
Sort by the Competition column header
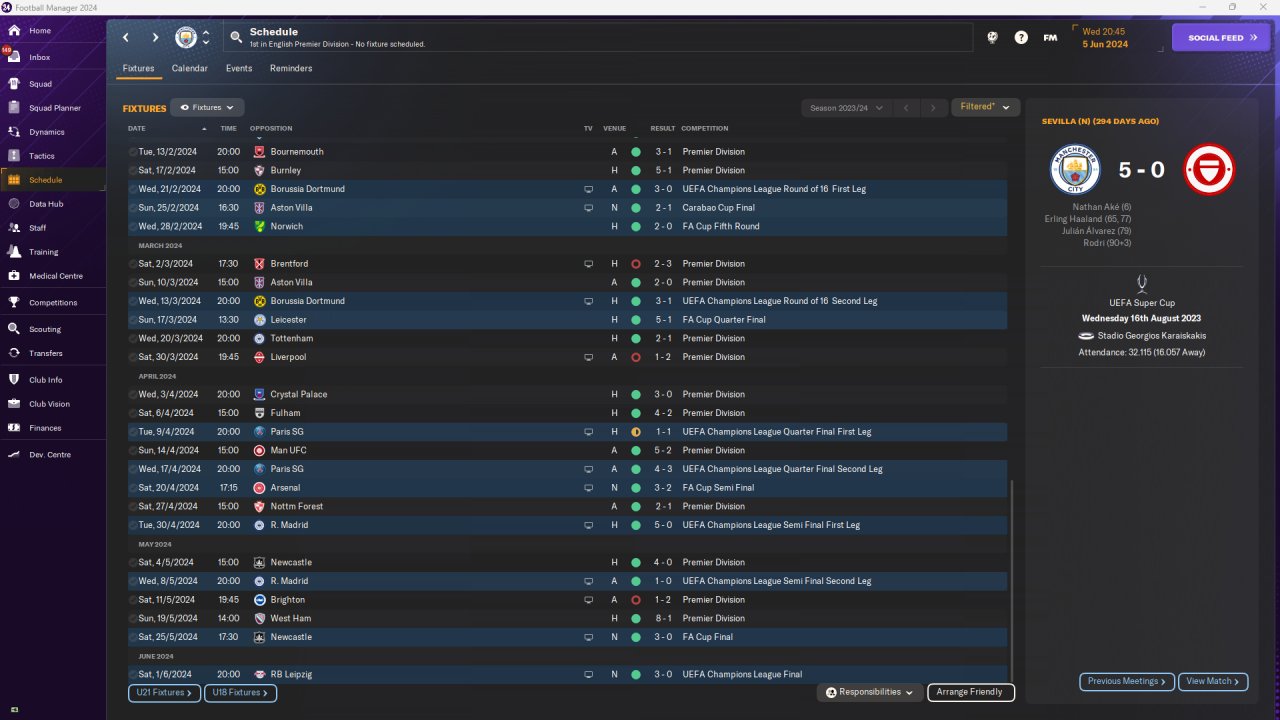705,129
